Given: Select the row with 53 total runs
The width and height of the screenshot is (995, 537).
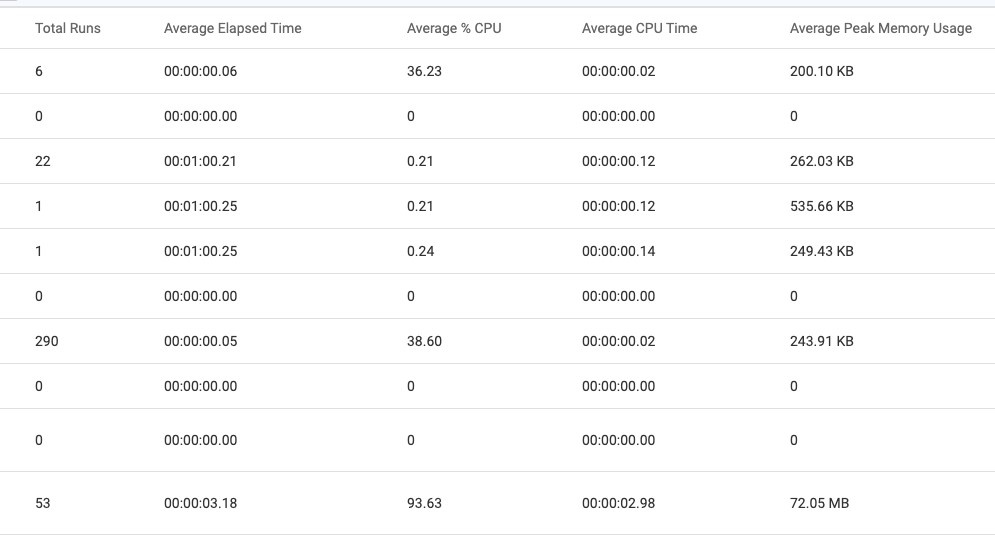Looking at the screenshot, I should pyautogui.click(x=498, y=503).
